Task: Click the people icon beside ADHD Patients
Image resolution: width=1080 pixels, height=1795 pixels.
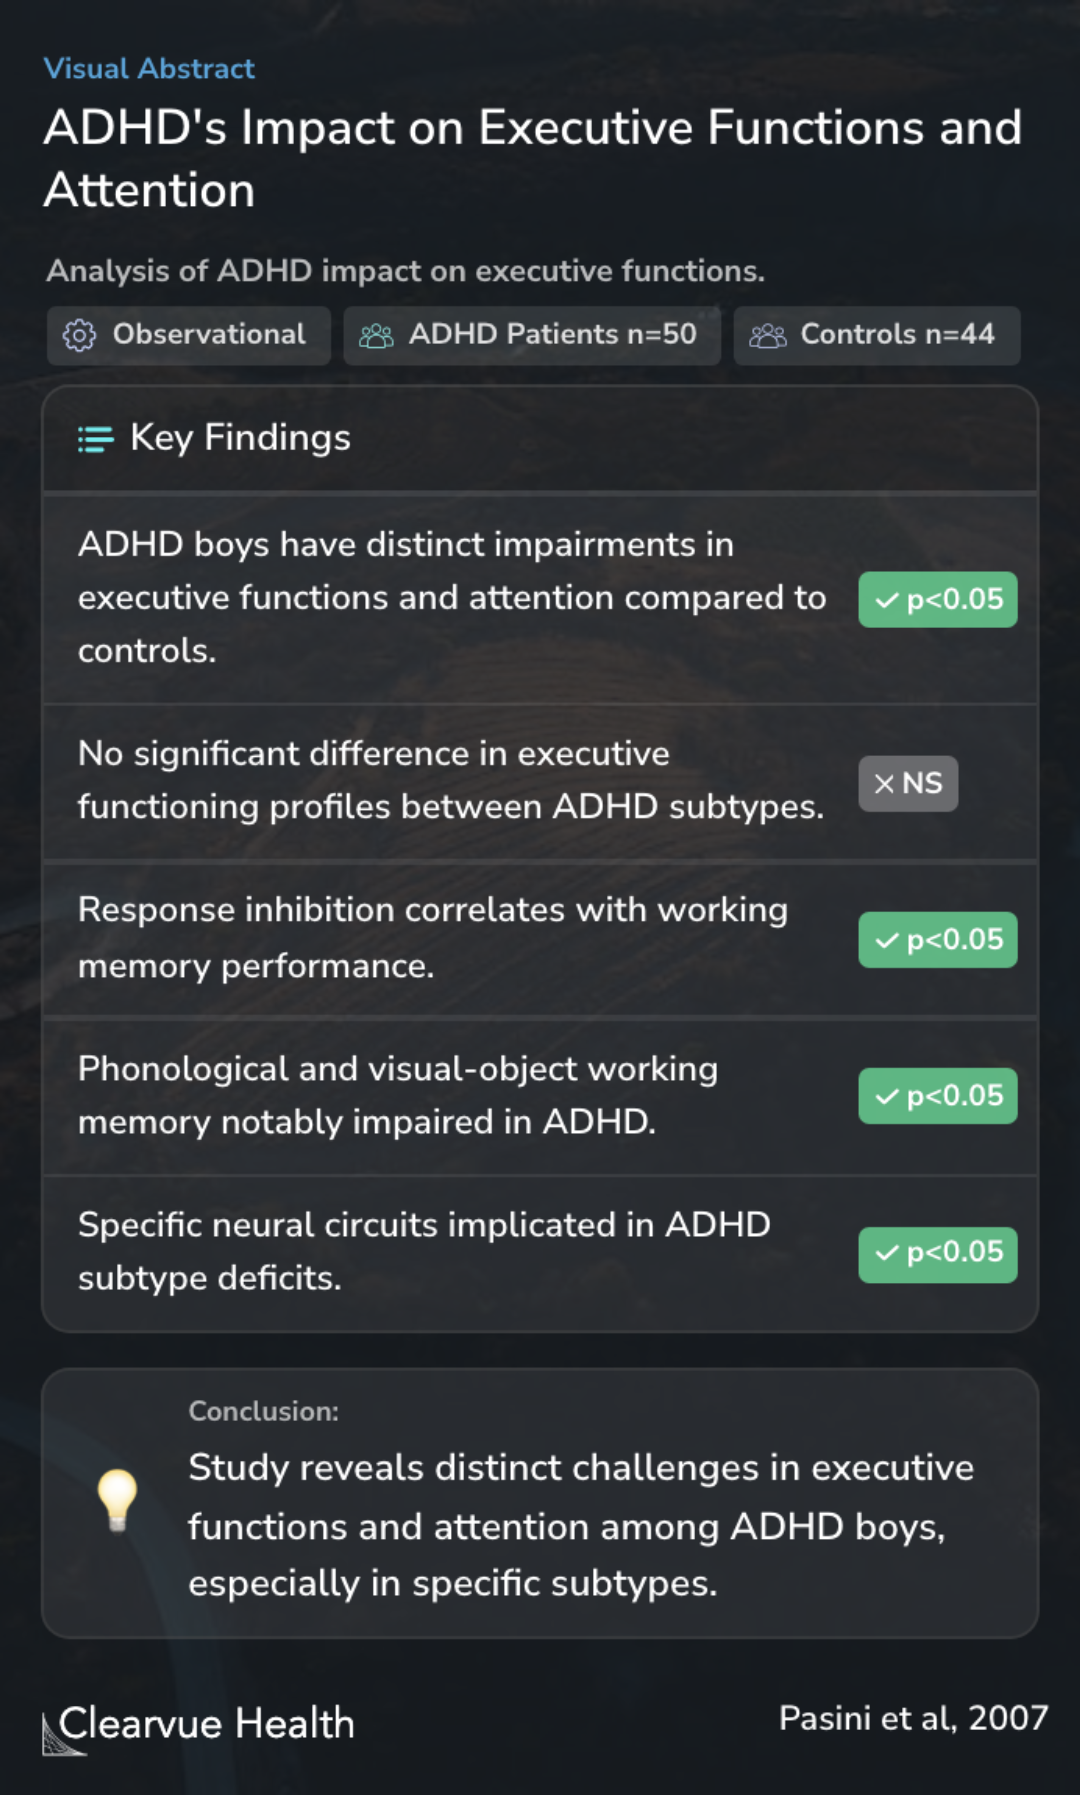Action: [x=376, y=335]
